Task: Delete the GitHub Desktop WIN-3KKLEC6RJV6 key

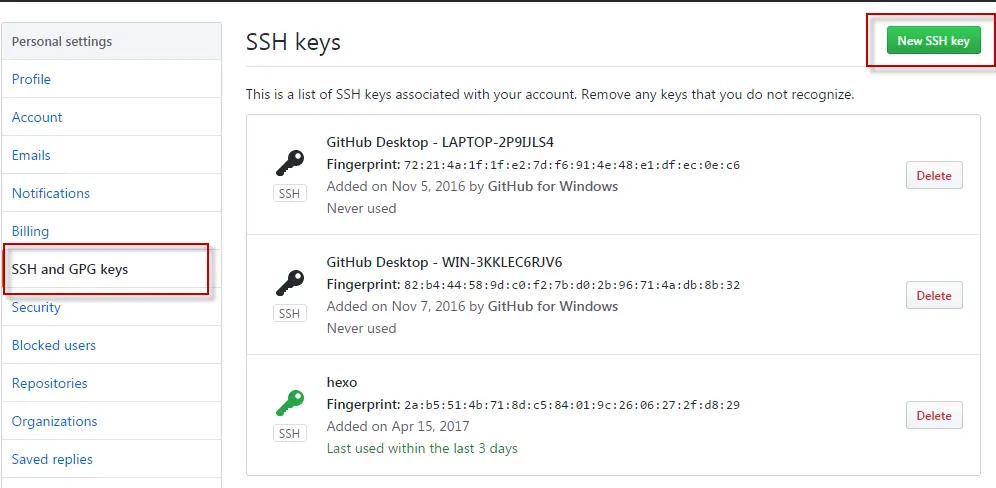Action: (x=933, y=296)
